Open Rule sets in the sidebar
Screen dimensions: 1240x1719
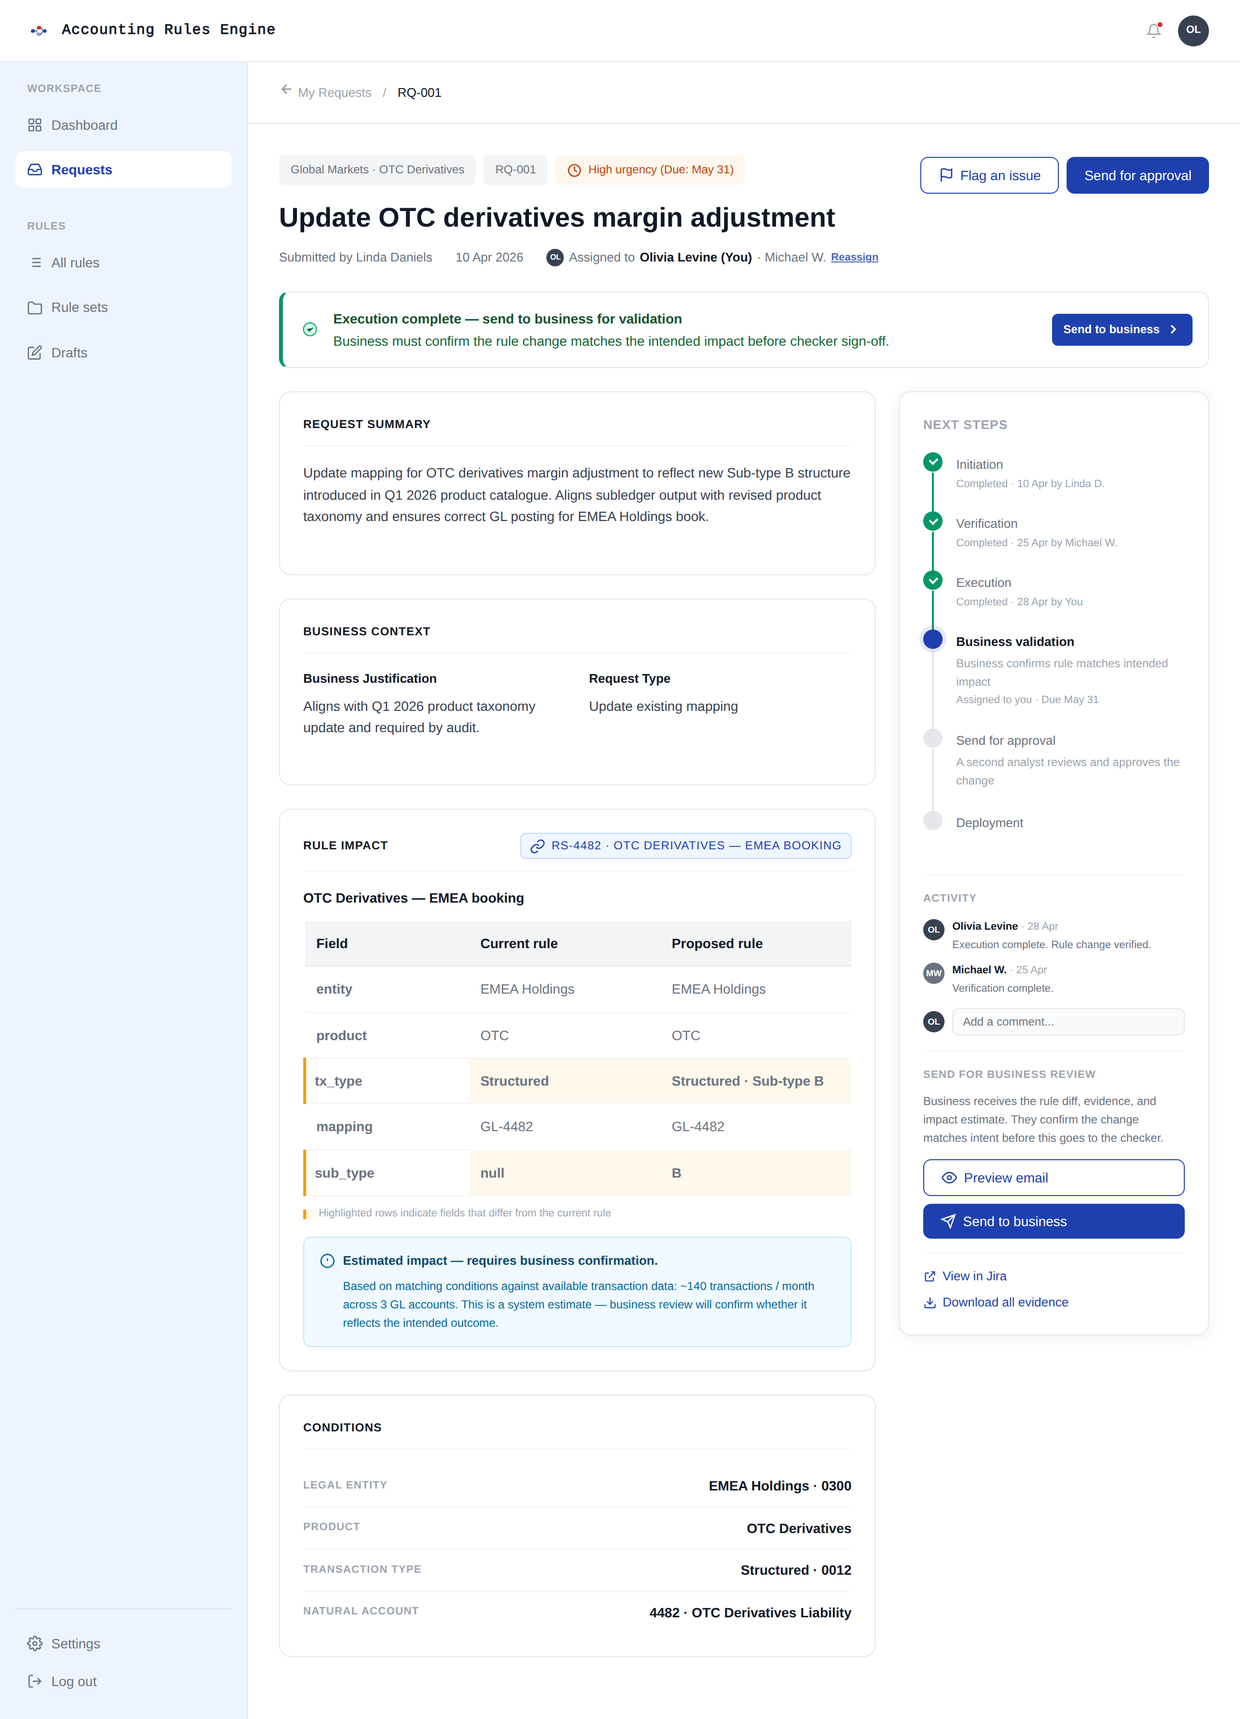click(x=123, y=308)
